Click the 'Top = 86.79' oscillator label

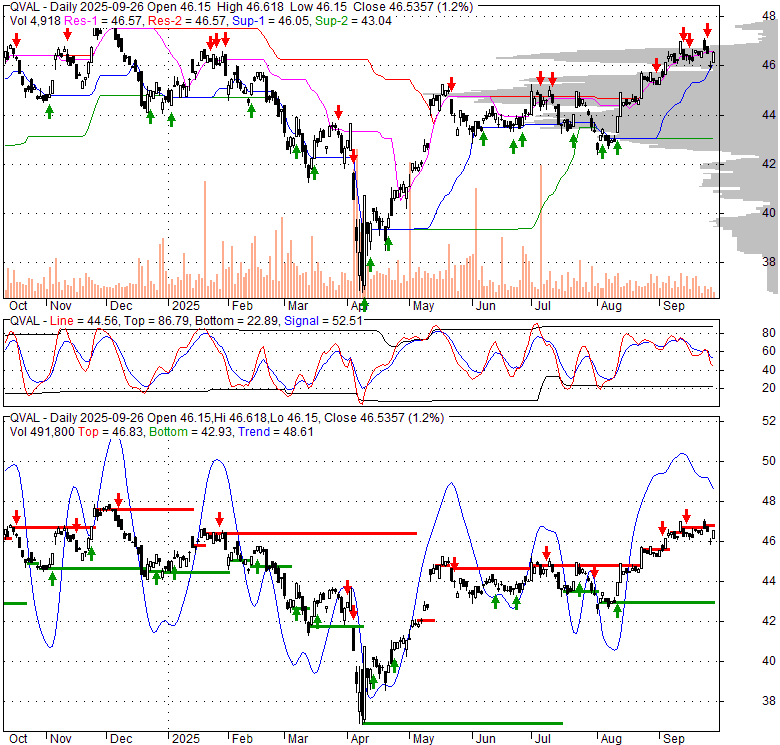click(156, 321)
